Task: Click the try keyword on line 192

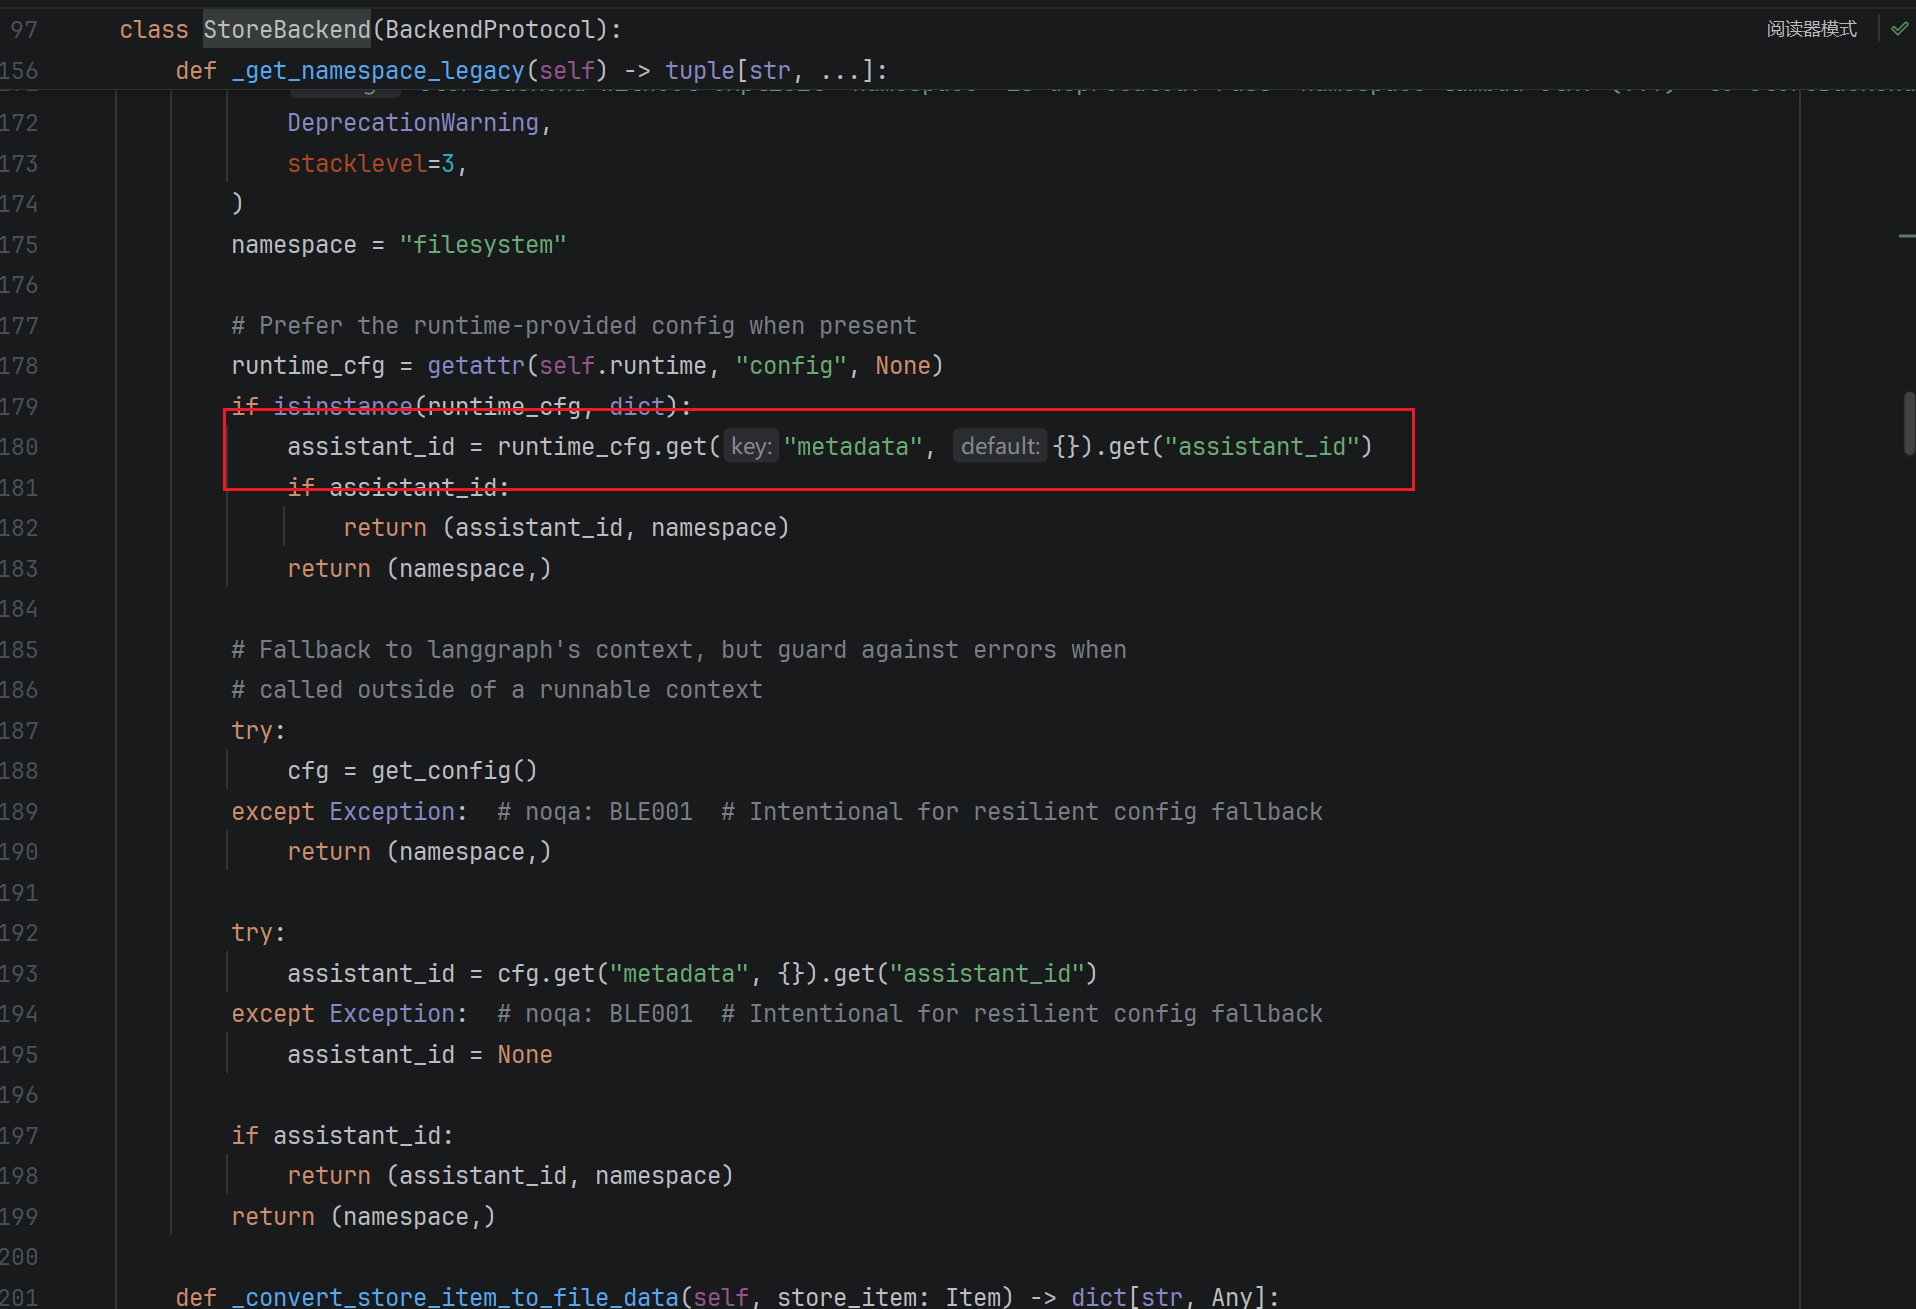Action: tap(252, 933)
